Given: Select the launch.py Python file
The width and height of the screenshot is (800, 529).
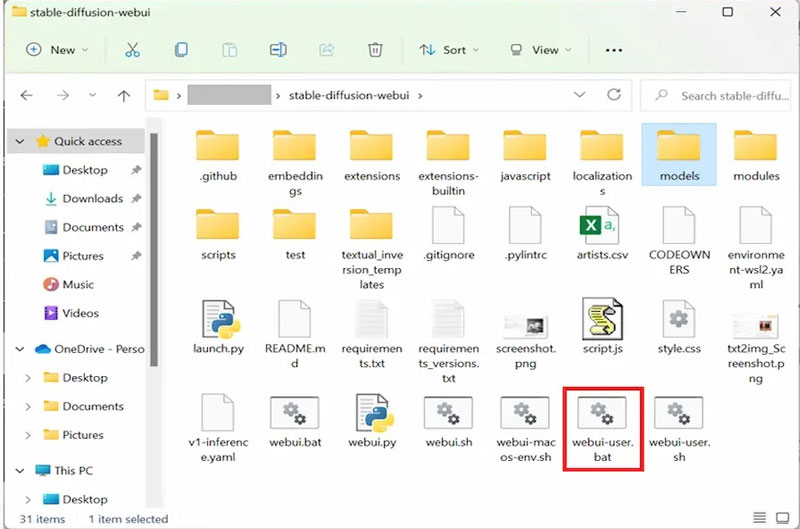Looking at the screenshot, I should pos(218,328).
